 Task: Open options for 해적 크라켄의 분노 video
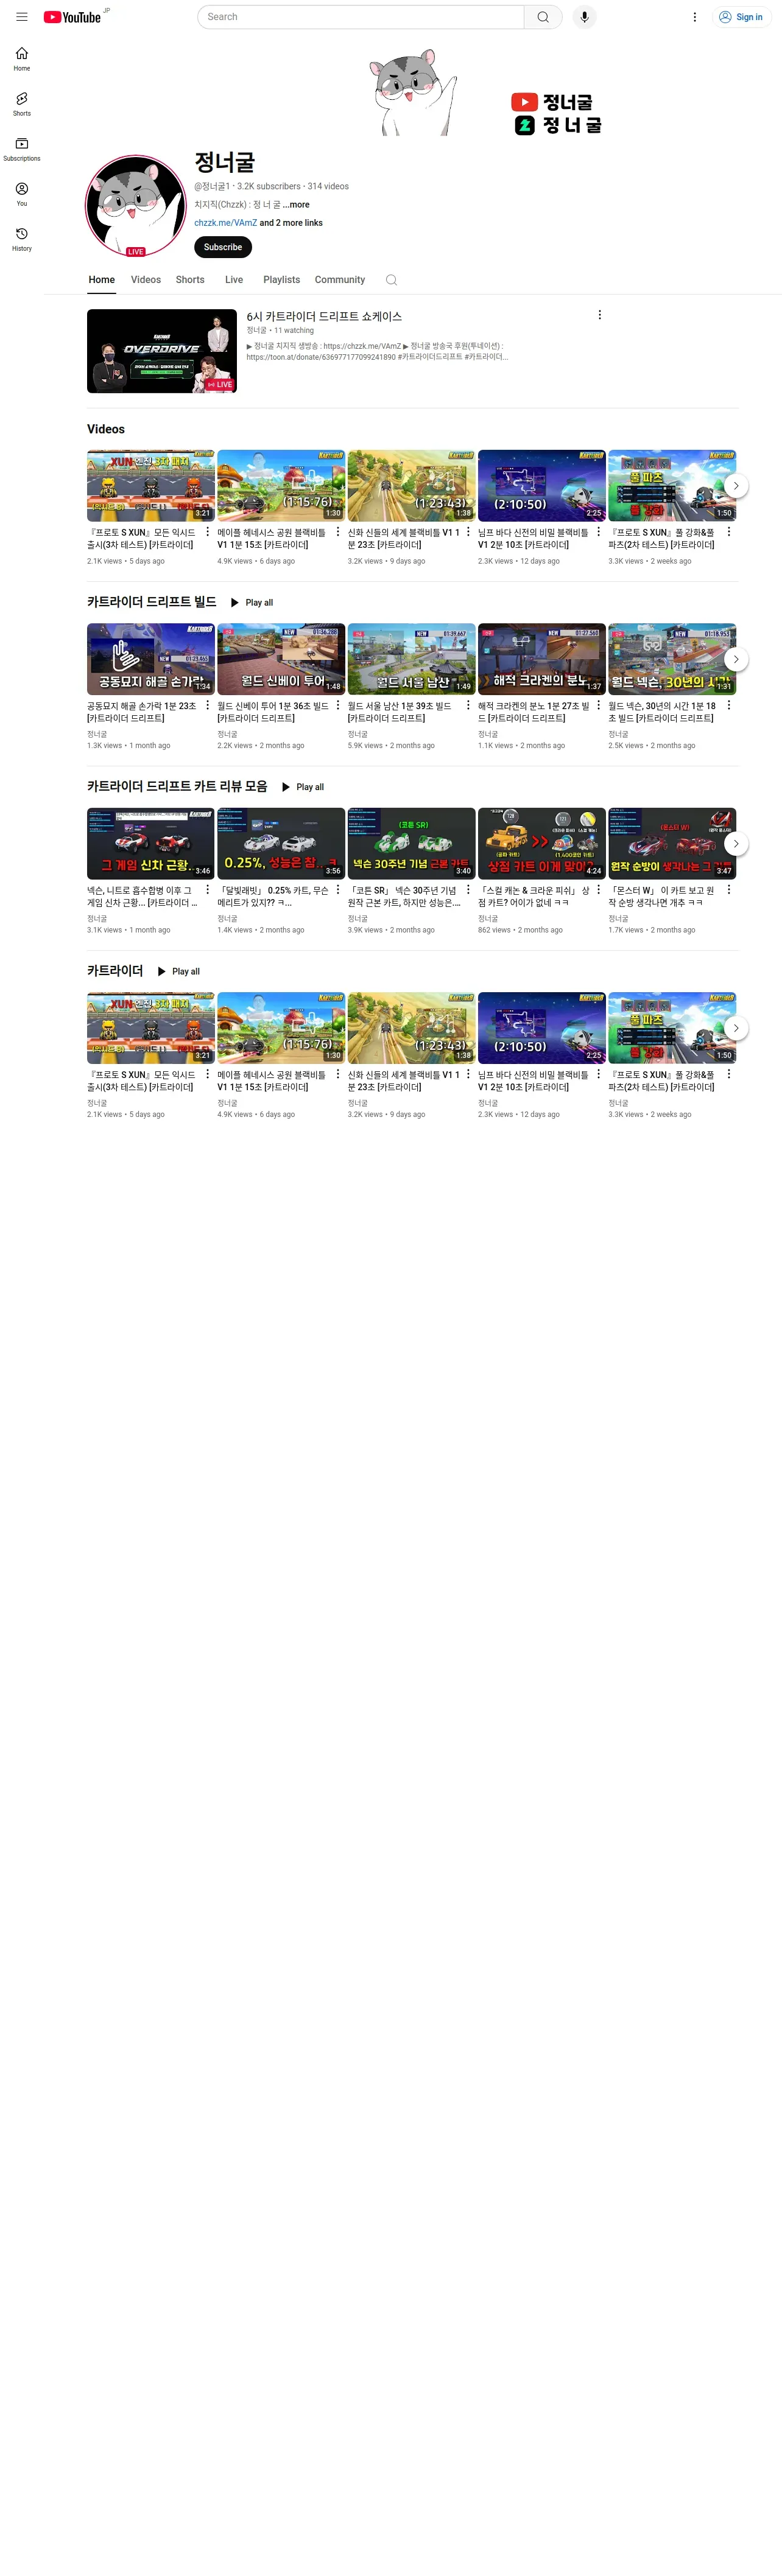(599, 705)
